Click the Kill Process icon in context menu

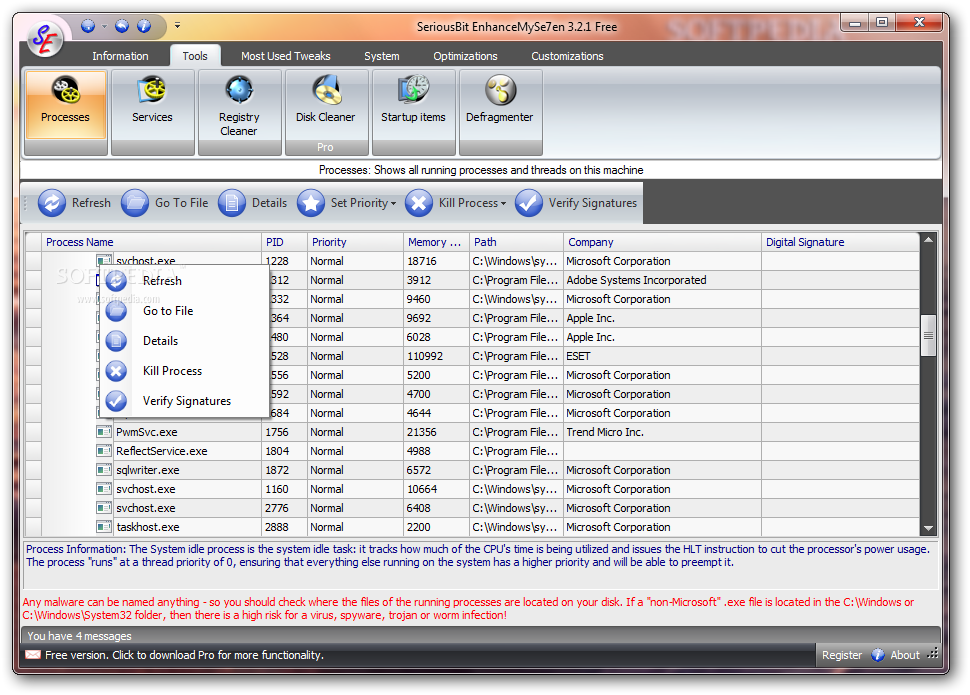click(116, 371)
